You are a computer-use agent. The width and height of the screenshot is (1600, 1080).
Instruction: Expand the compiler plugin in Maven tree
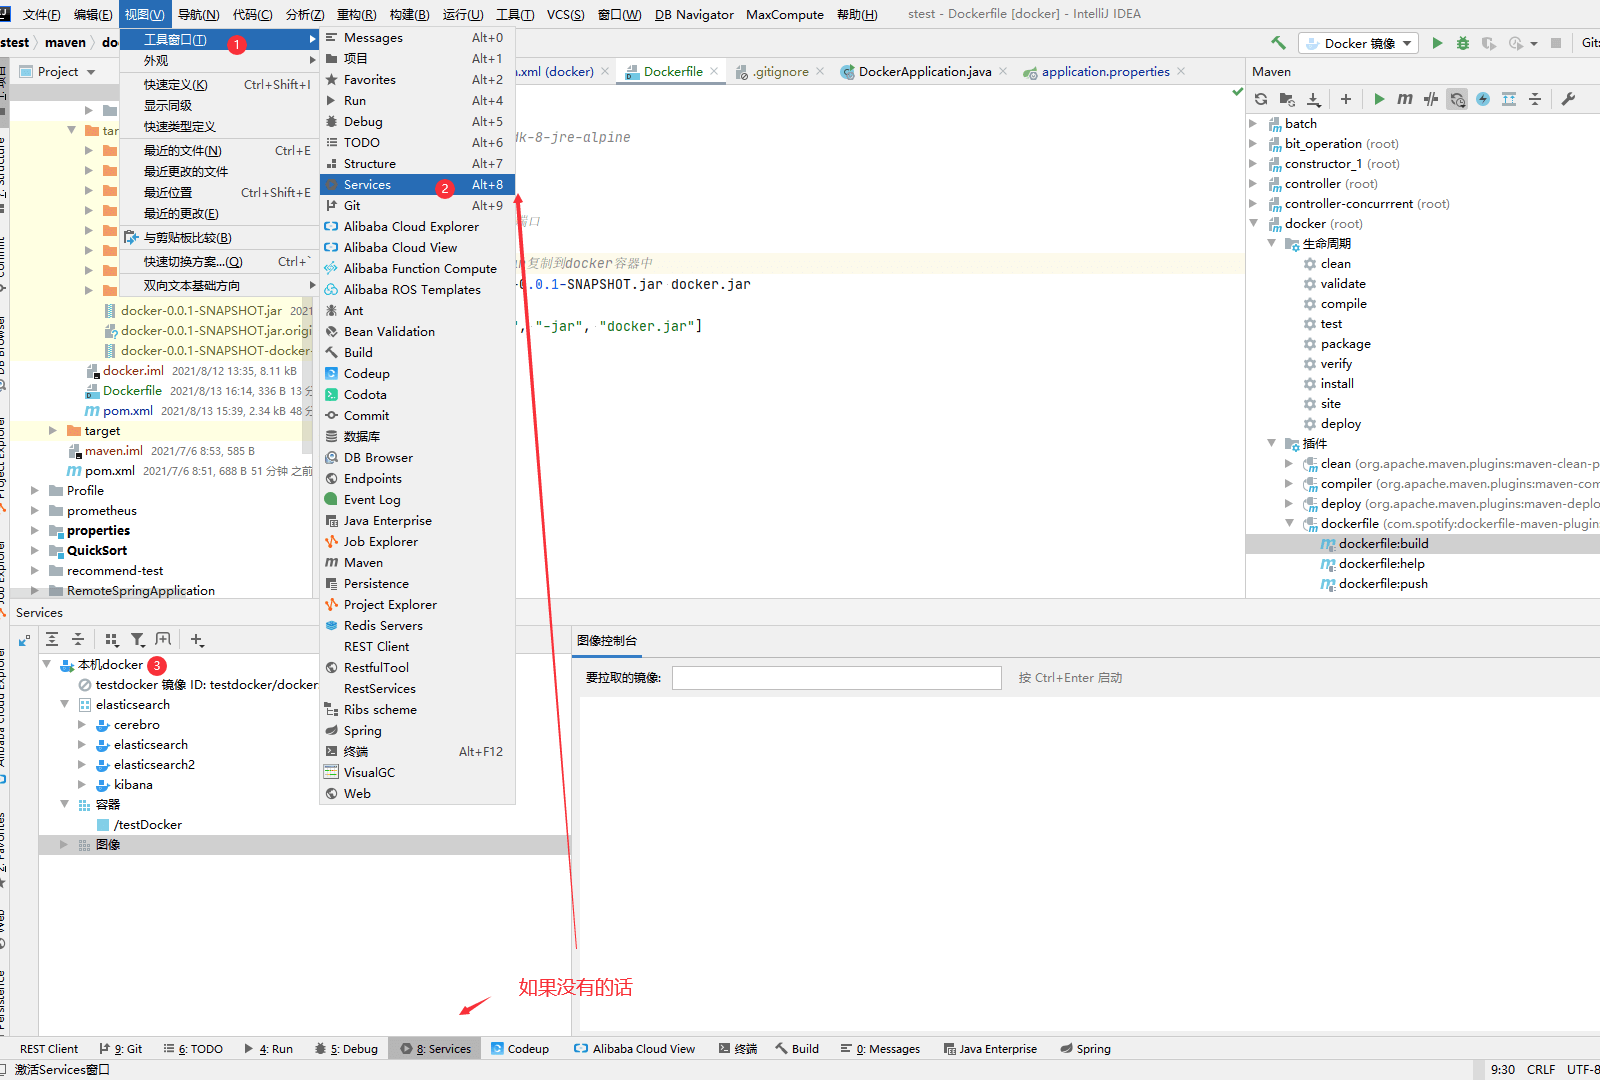[x=1289, y=483]
